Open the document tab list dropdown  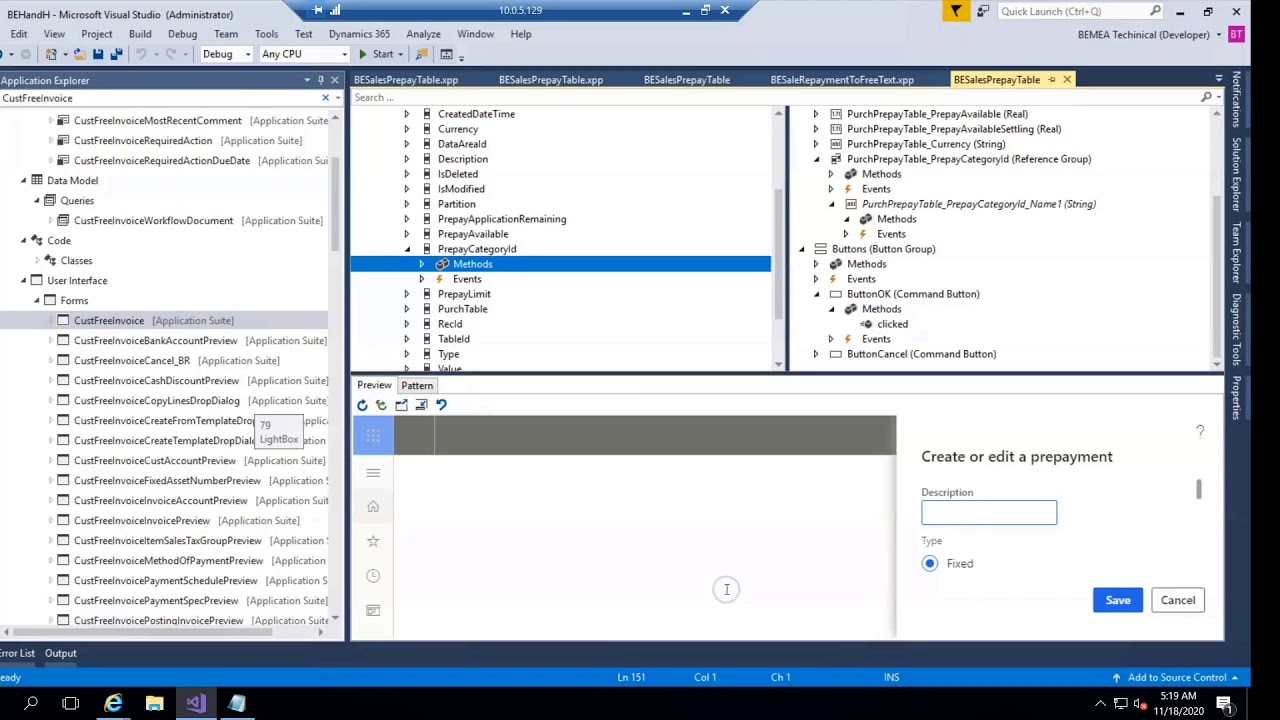click(x=1218, y=79)
